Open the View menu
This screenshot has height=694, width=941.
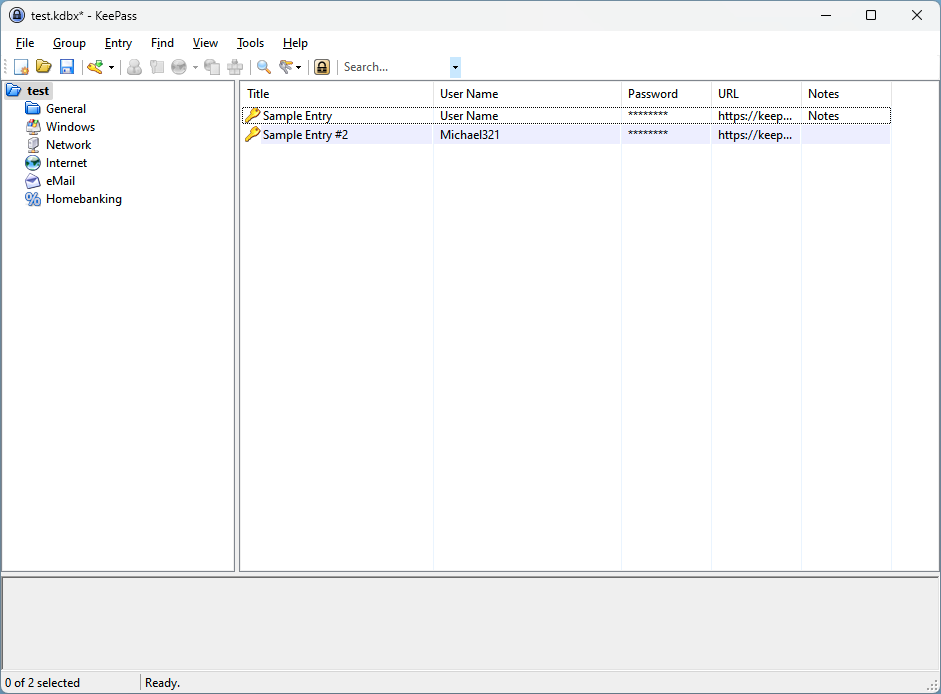click(x=205, y=43)
